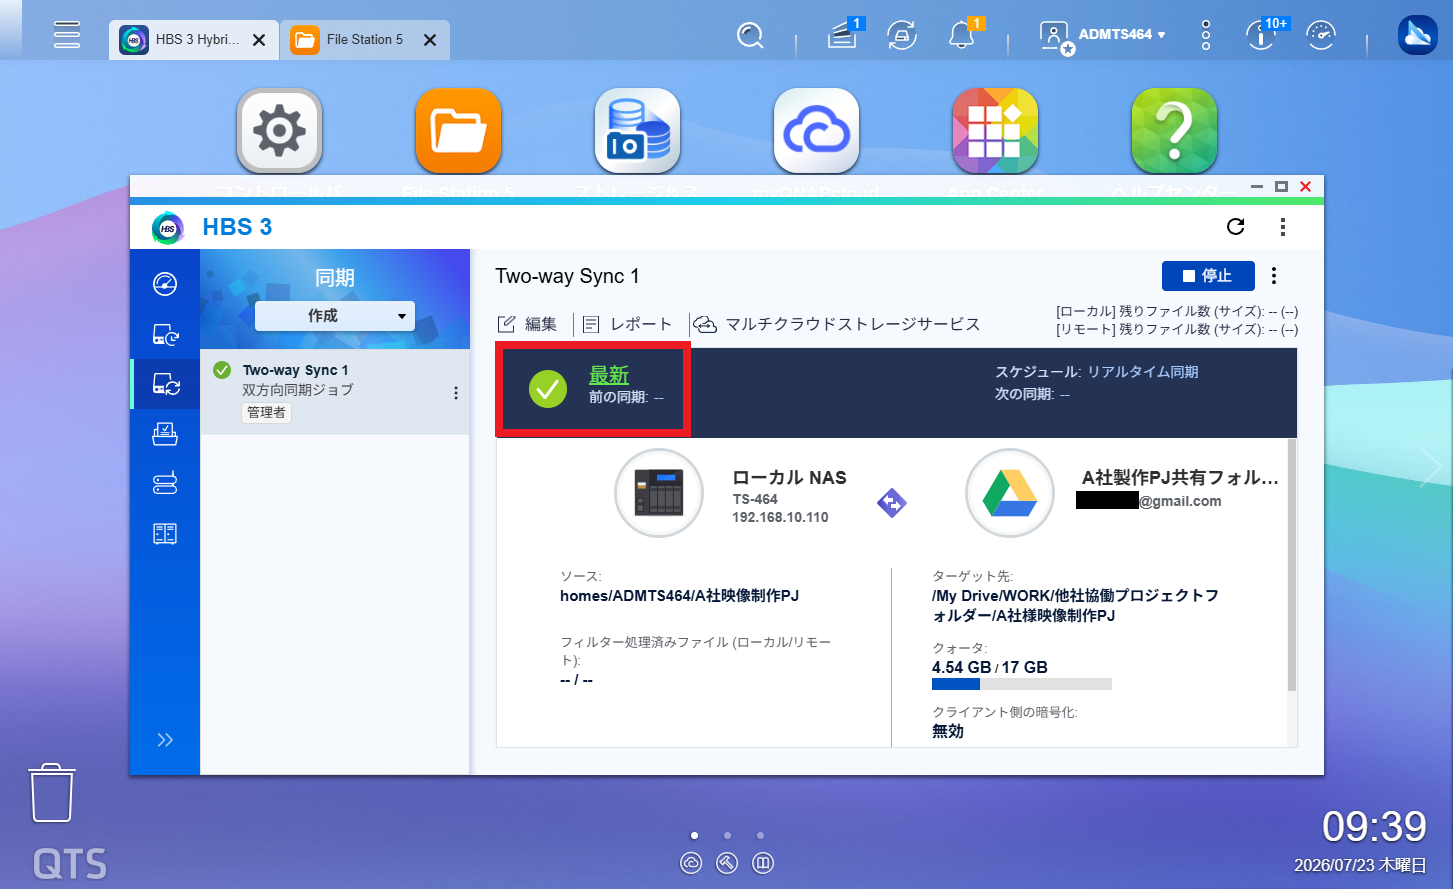Open the QTS main menu hamburger icon
1453x889 pixels.
tap(67, 35)
